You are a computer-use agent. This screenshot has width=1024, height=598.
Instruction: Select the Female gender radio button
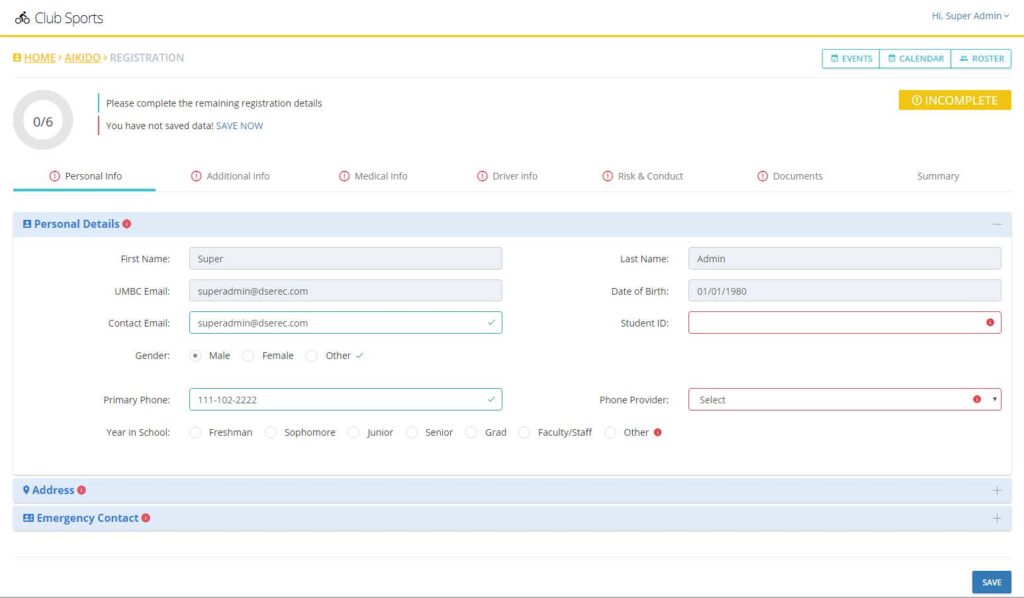[250, 355]
